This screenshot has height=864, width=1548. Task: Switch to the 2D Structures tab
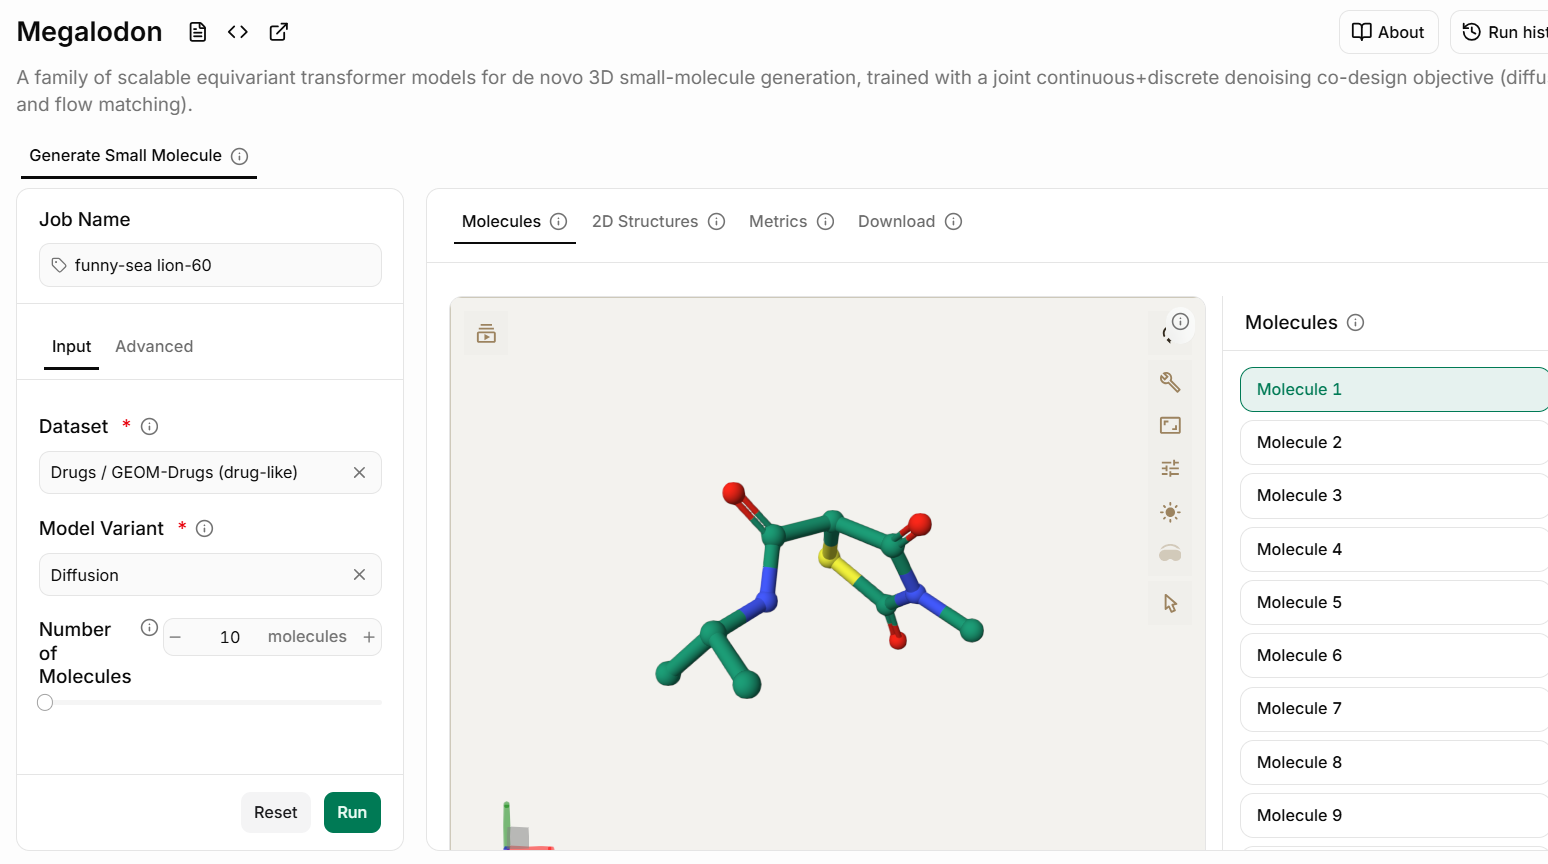pos(645,221)
